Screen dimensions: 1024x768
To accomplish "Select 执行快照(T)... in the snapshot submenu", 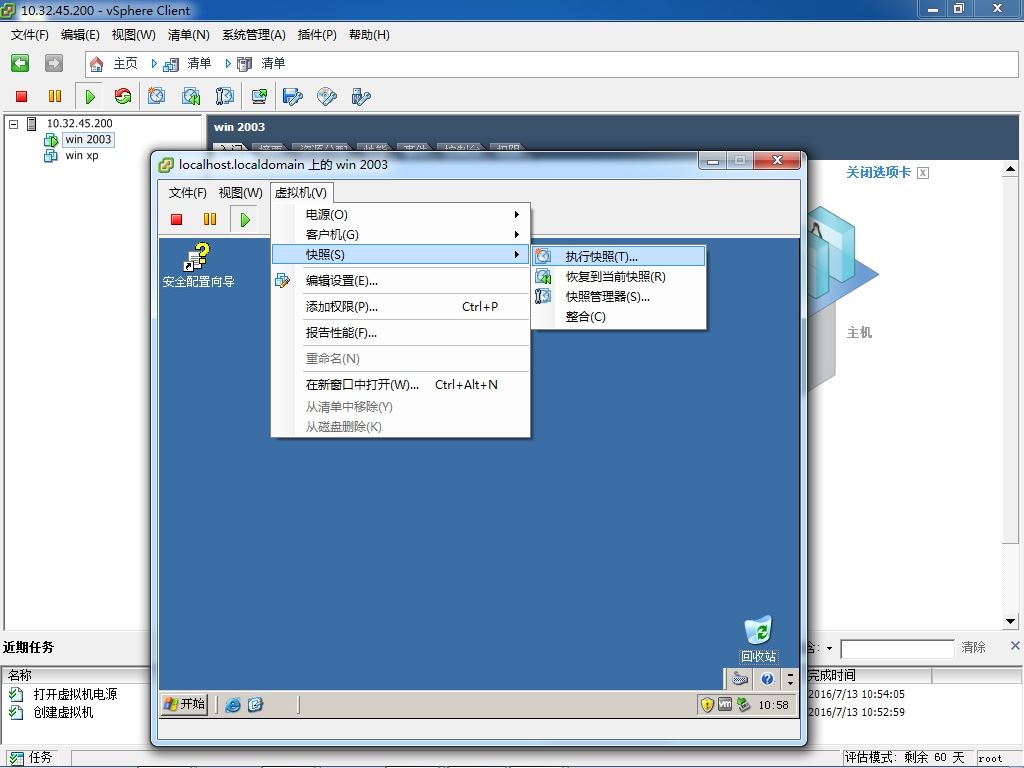I will (x=619, y=256).
